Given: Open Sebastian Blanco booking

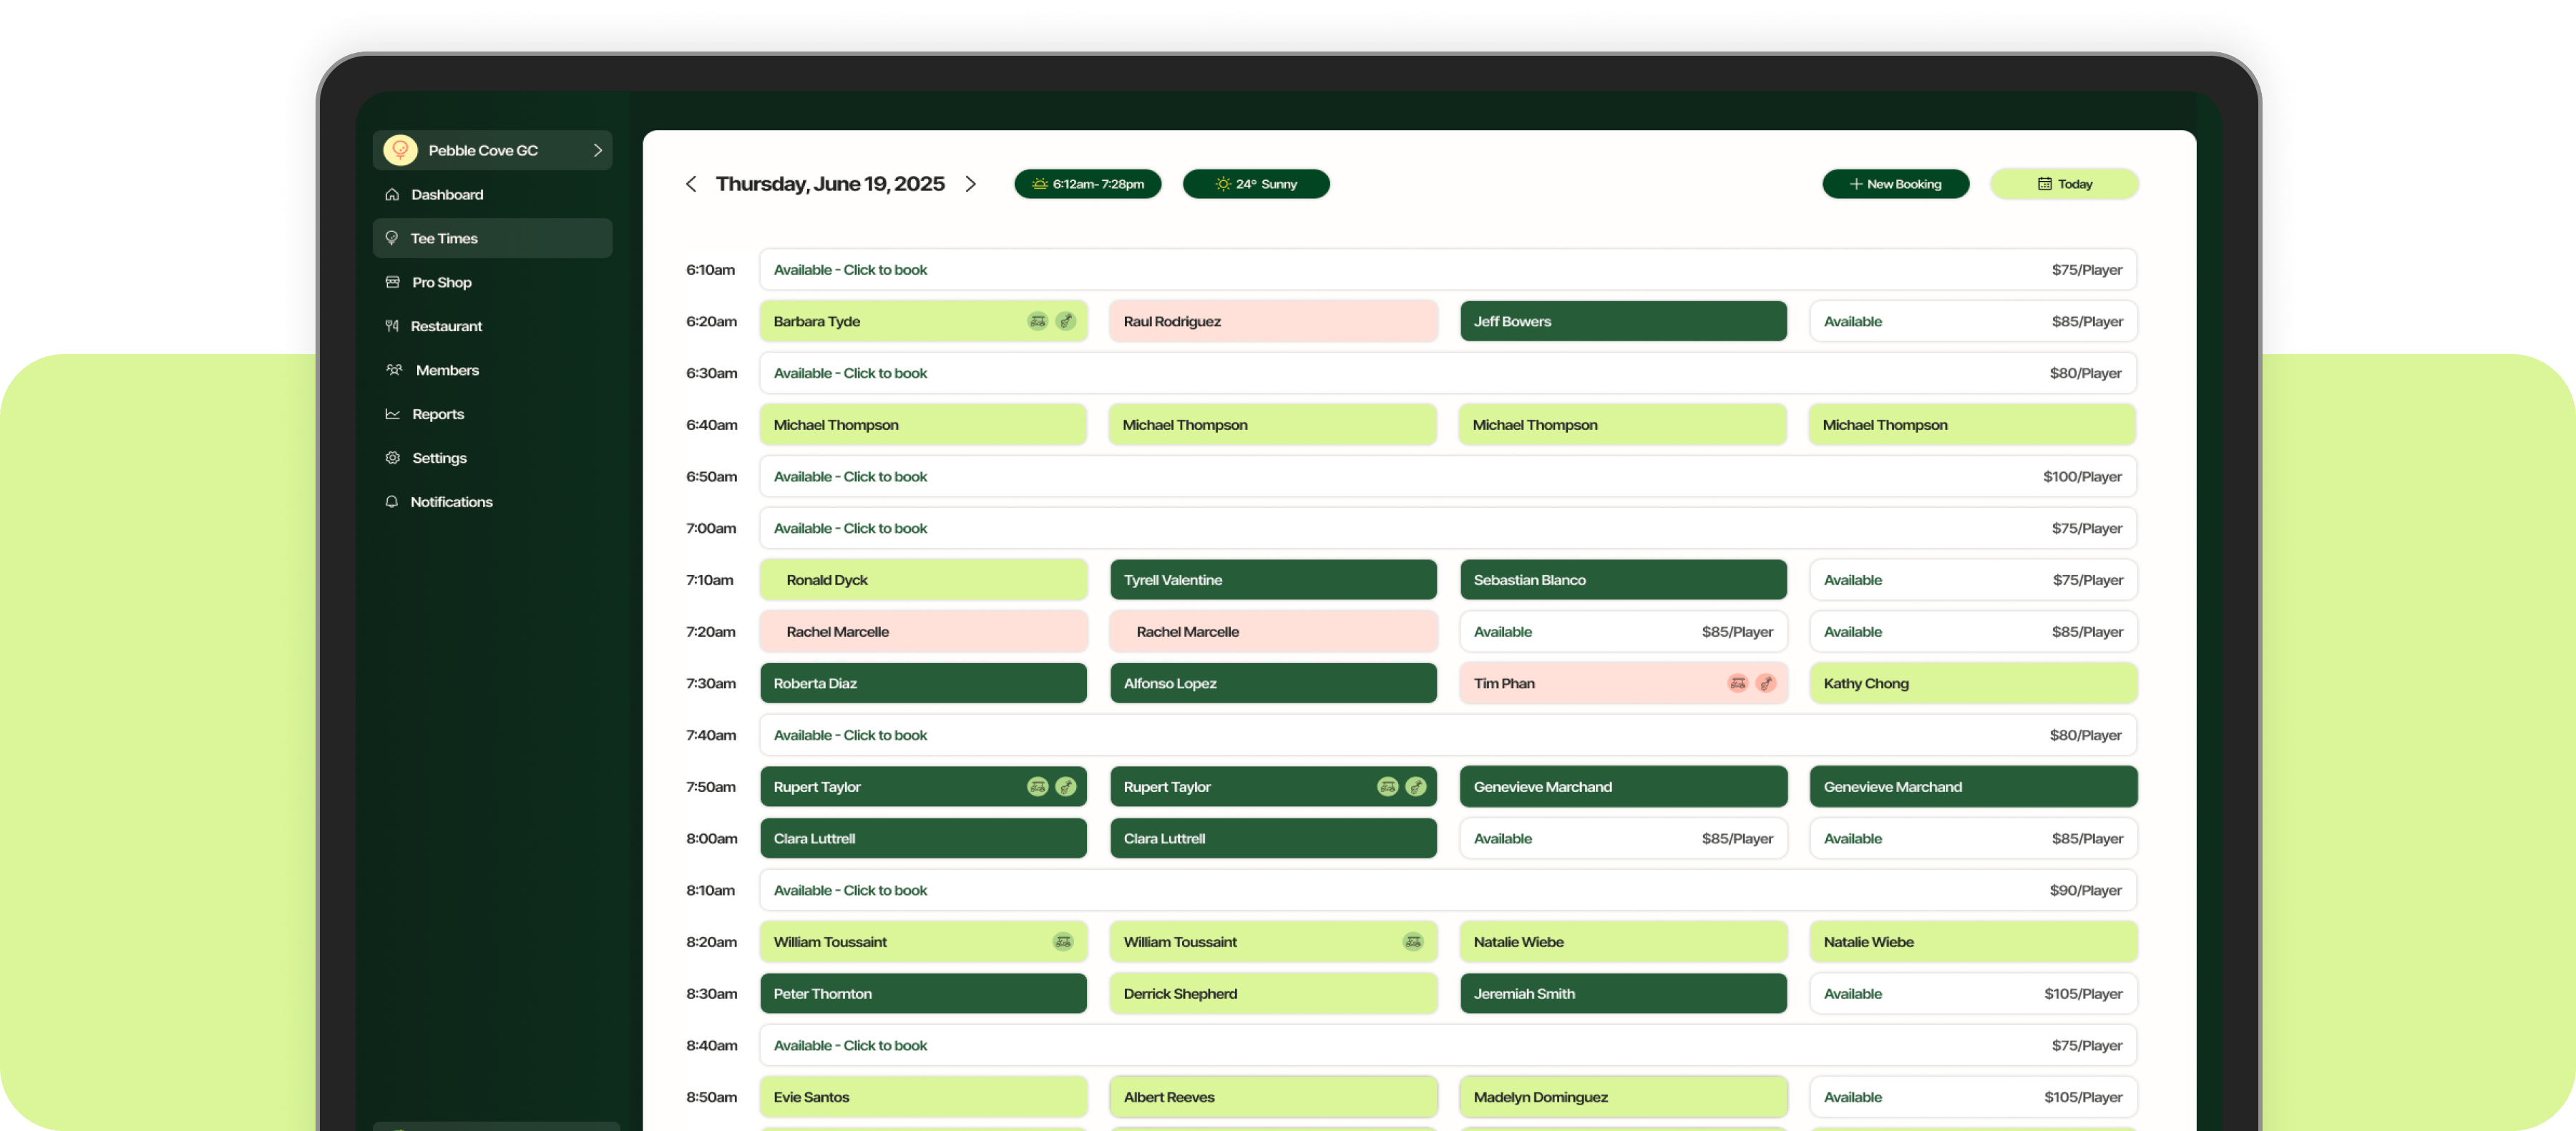Looking at the screenshot, I should coord(1623,580).
